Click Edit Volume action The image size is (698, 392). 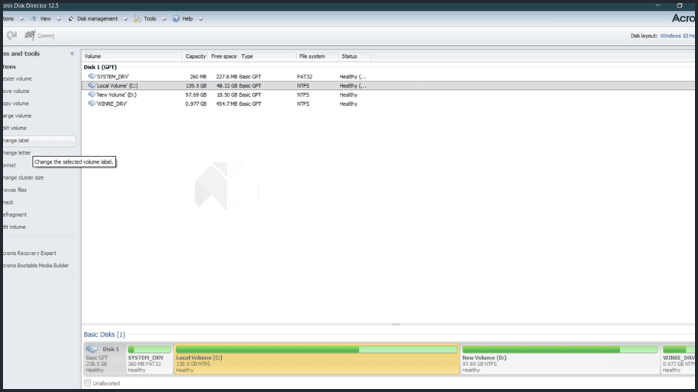click(14, 227)
